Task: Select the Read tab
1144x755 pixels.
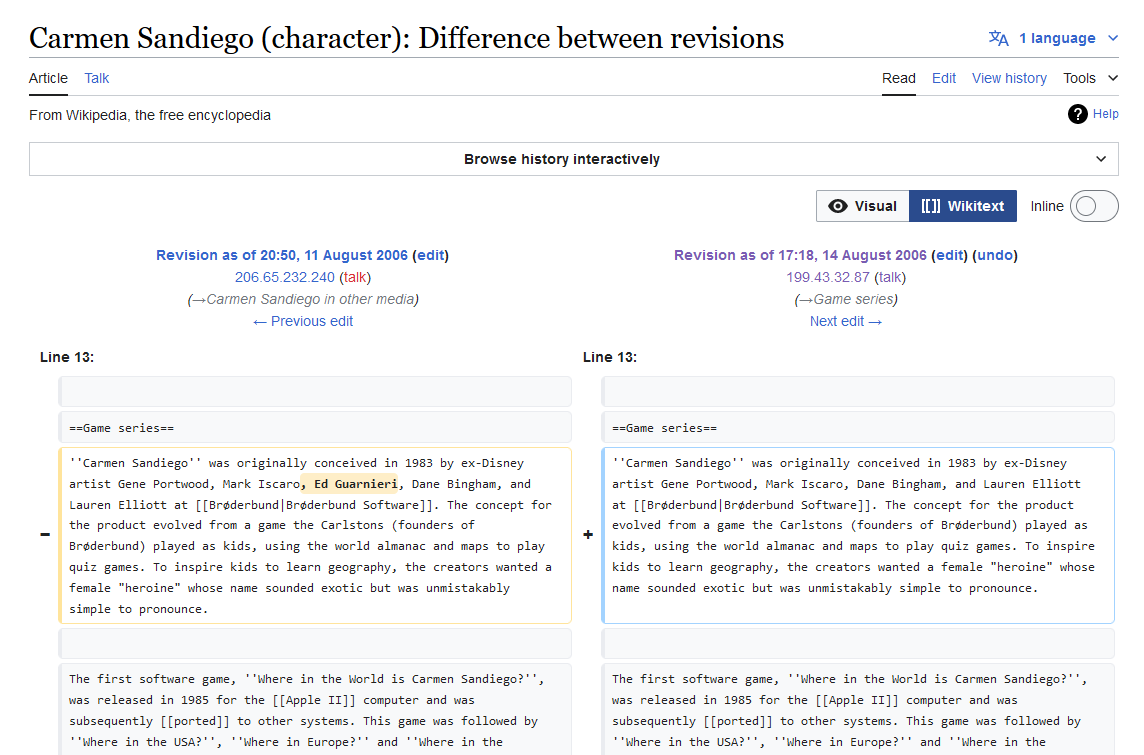Action: (x=899, y=78)
